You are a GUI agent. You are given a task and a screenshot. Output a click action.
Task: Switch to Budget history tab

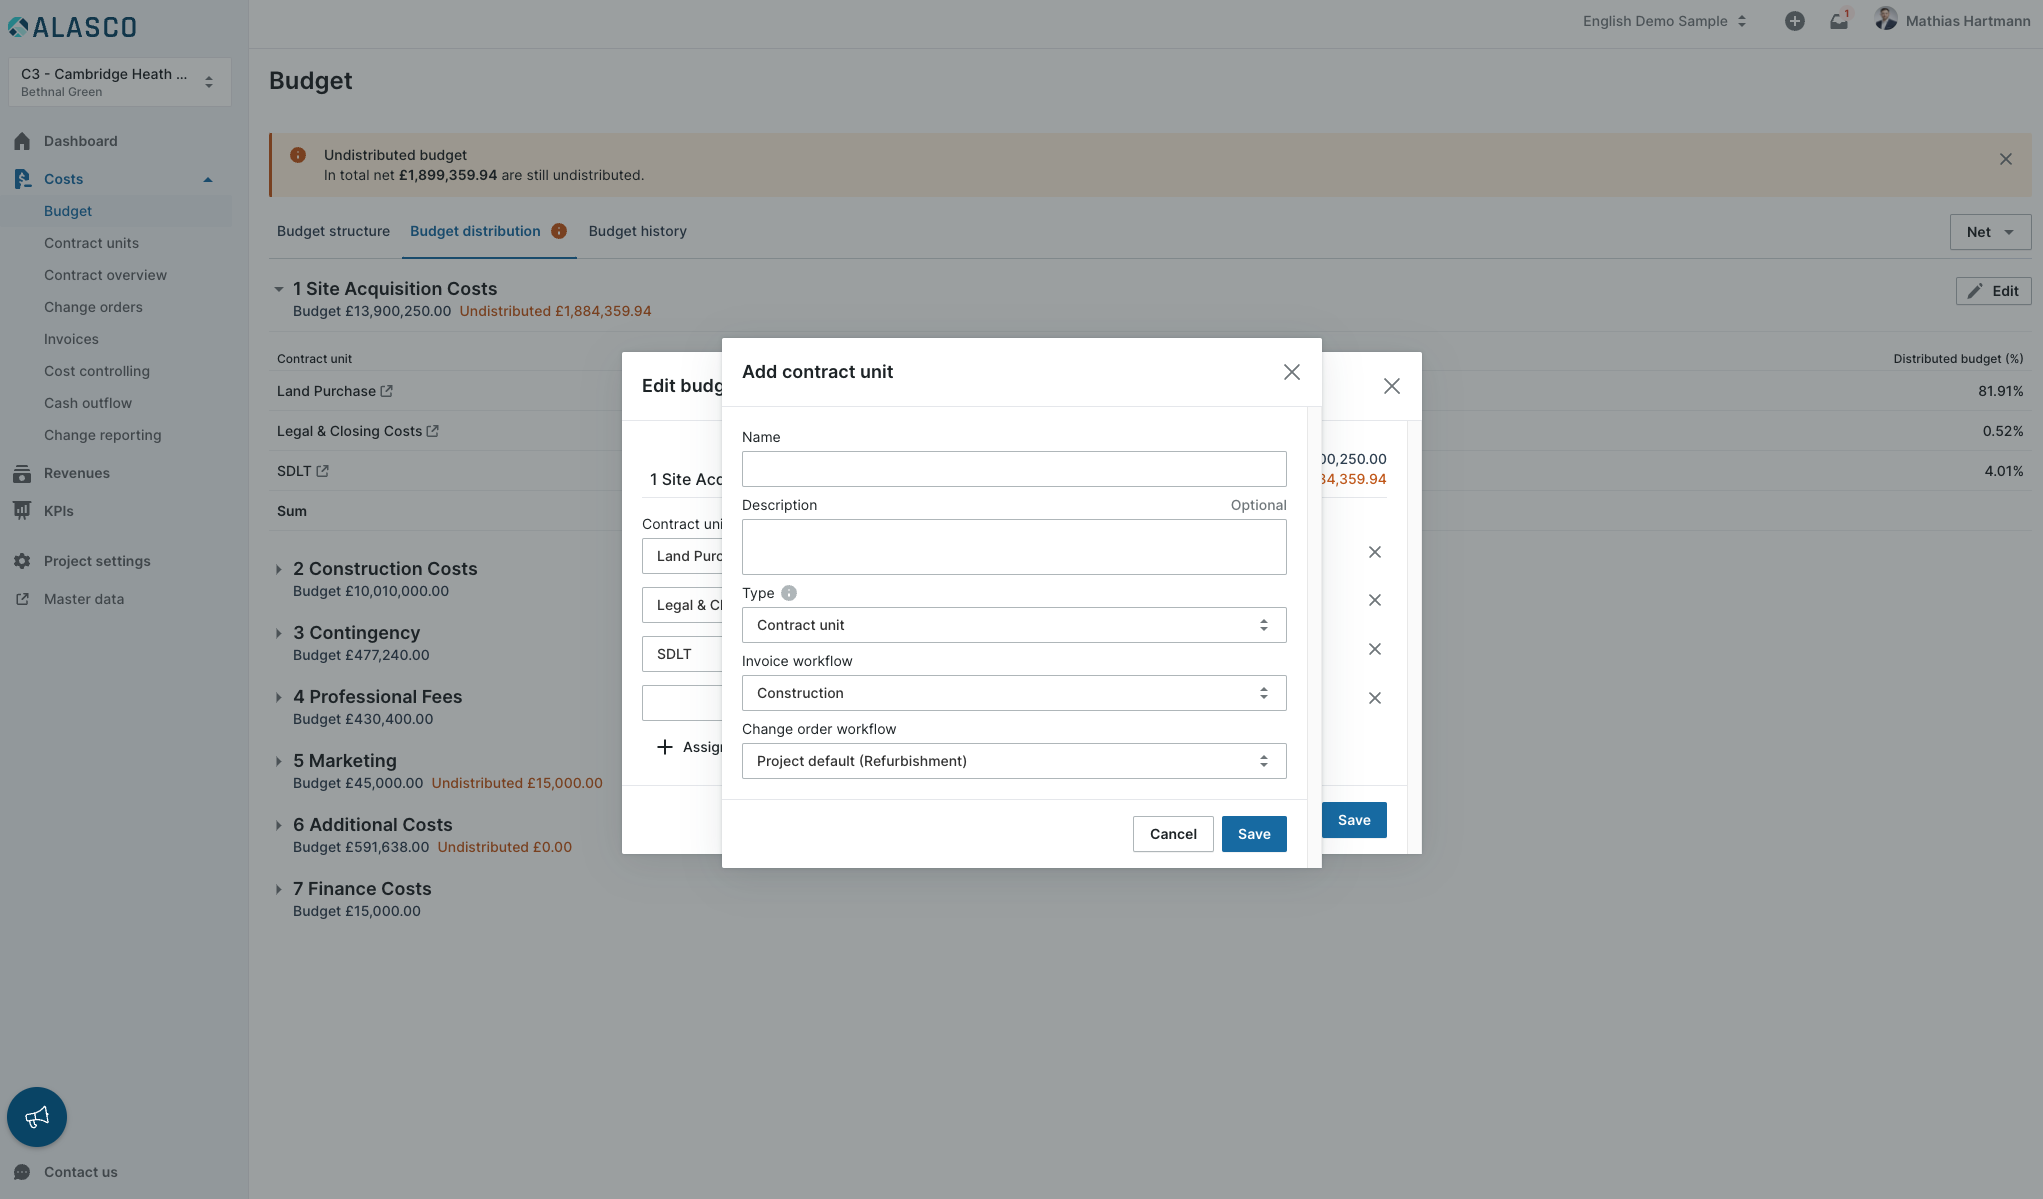637,231
